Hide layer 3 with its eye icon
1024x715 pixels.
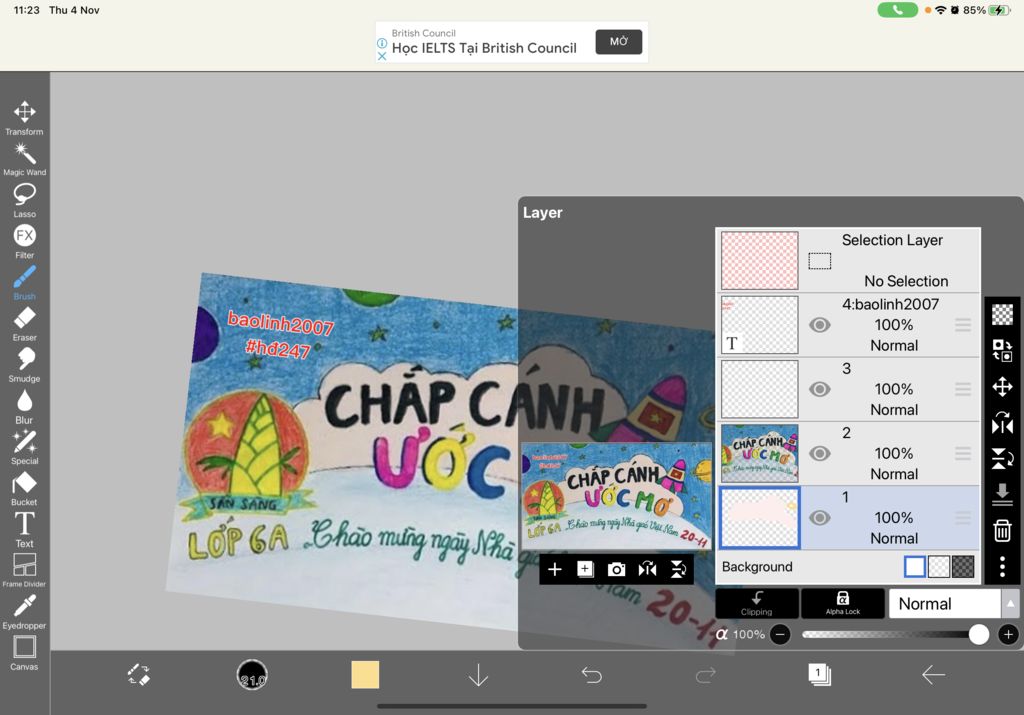pos(820,389)
